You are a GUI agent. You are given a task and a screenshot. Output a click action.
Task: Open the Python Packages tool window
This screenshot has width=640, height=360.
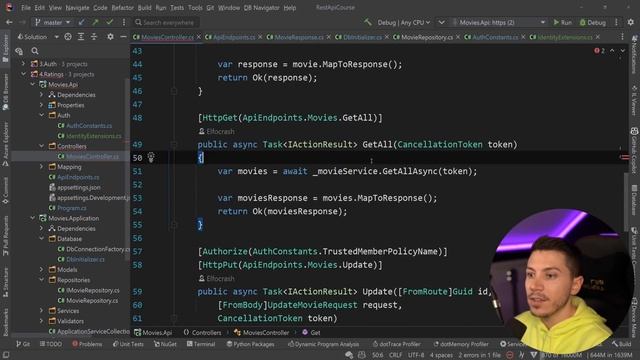click(x=251, y=344)
